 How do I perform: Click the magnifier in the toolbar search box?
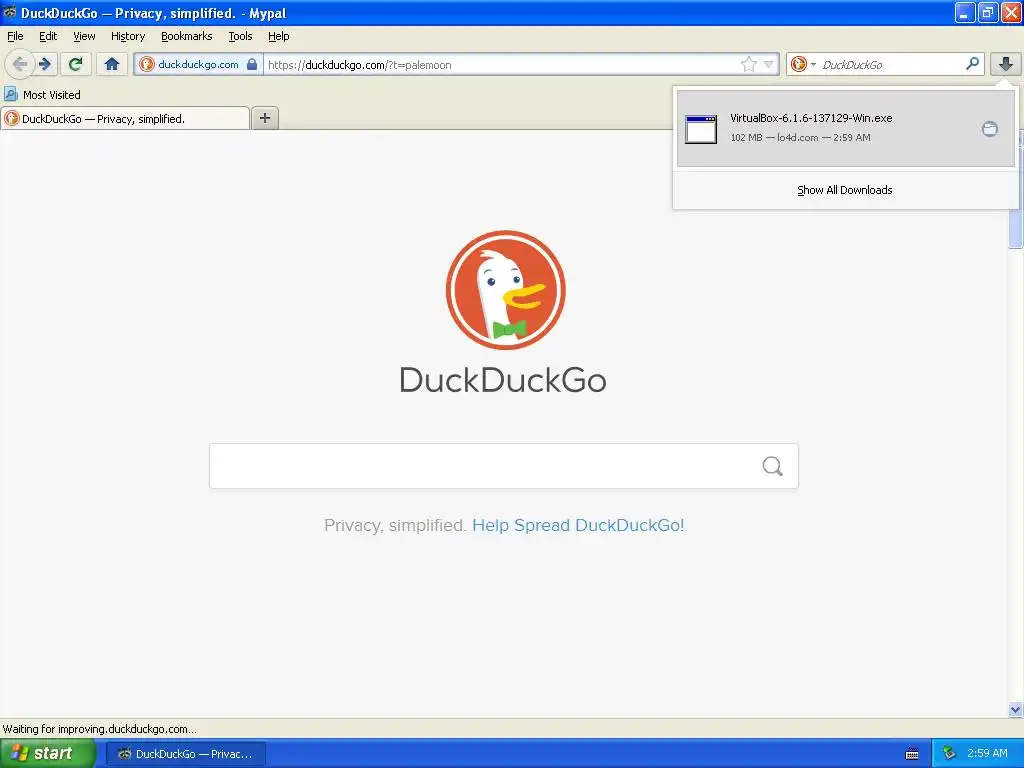pos(972,63)
